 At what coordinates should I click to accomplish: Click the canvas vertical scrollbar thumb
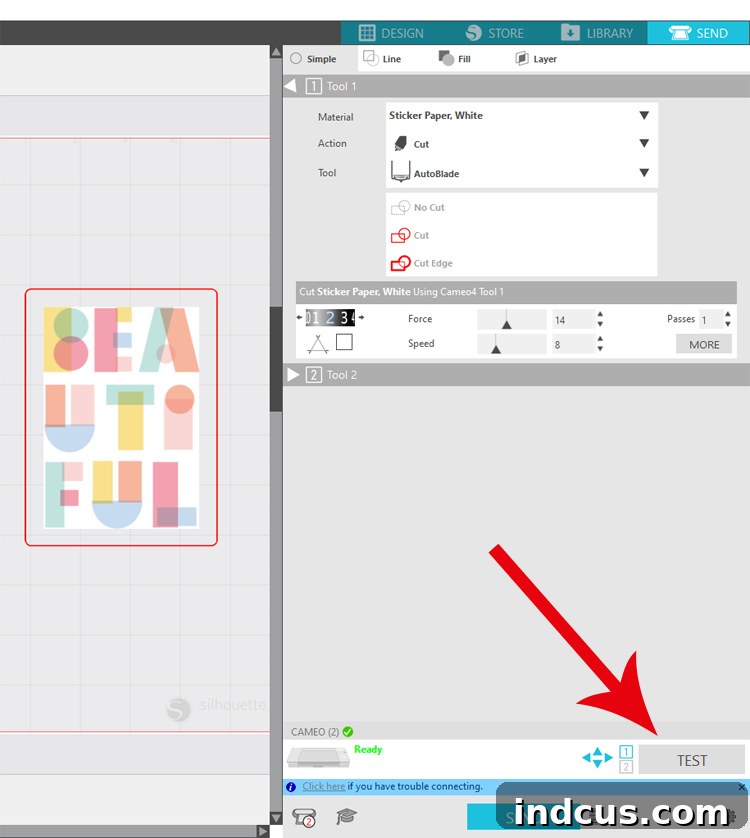pos(276,359)
